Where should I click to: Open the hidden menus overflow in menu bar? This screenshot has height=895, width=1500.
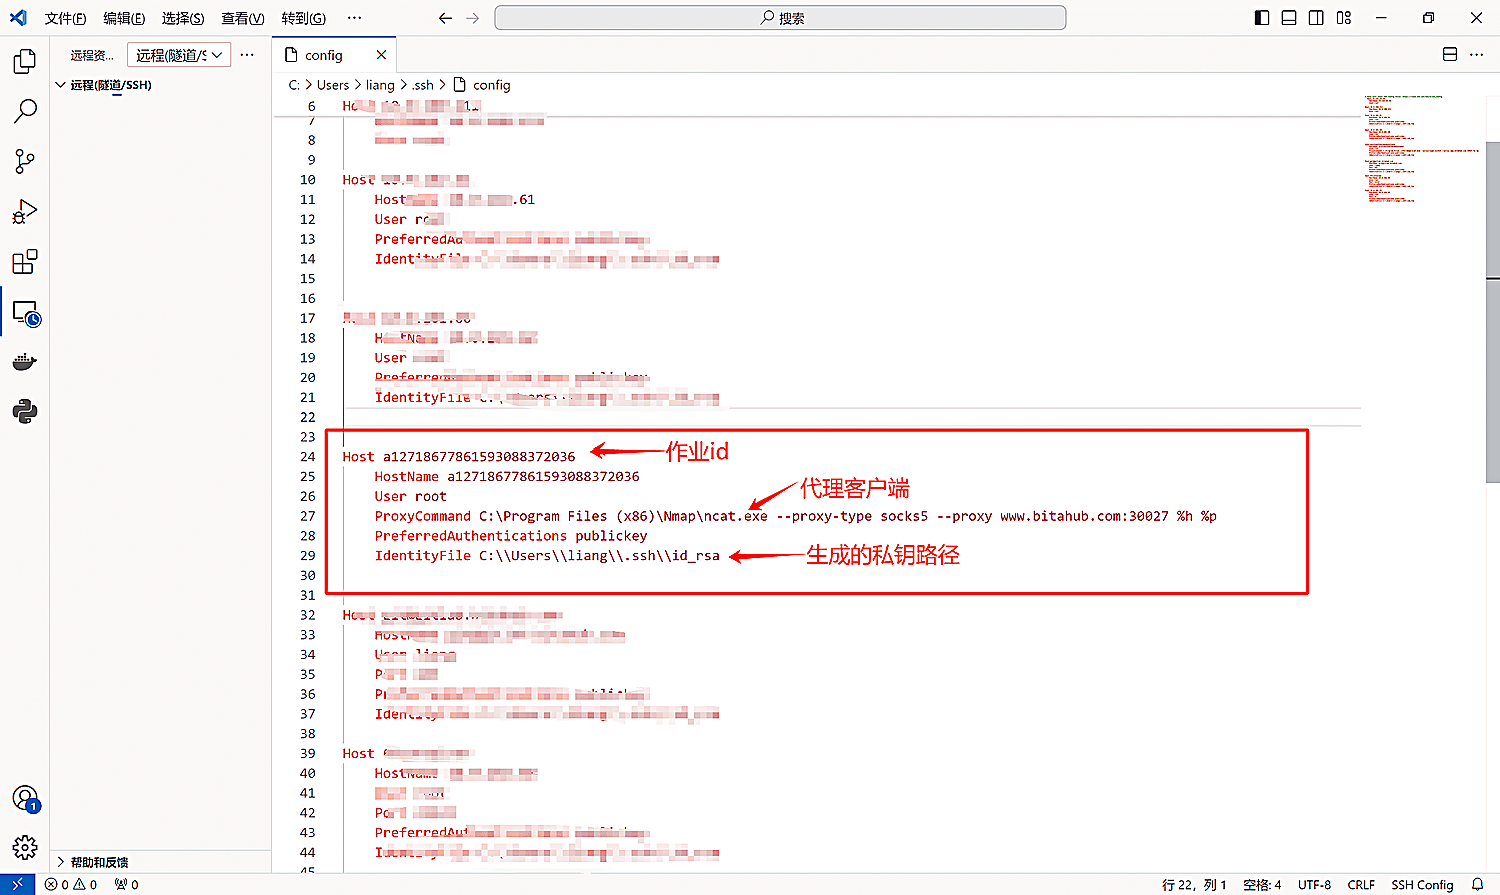coord(354,18)
